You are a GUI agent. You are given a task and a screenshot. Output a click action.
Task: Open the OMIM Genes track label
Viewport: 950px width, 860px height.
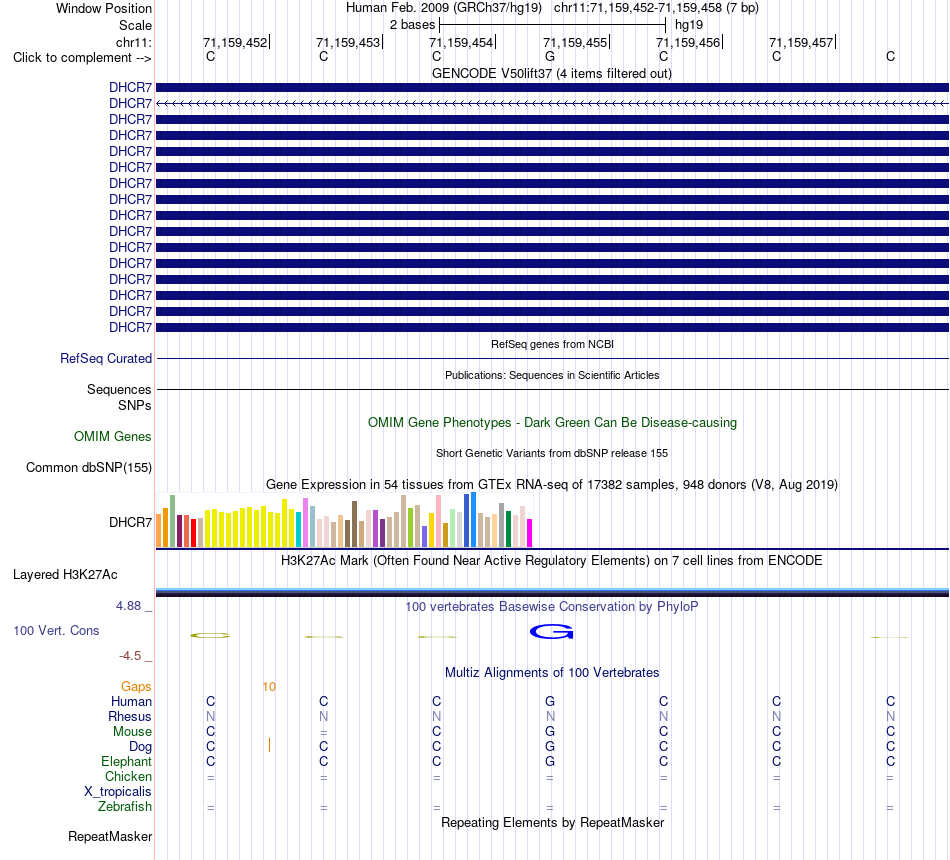coord(113,436)
